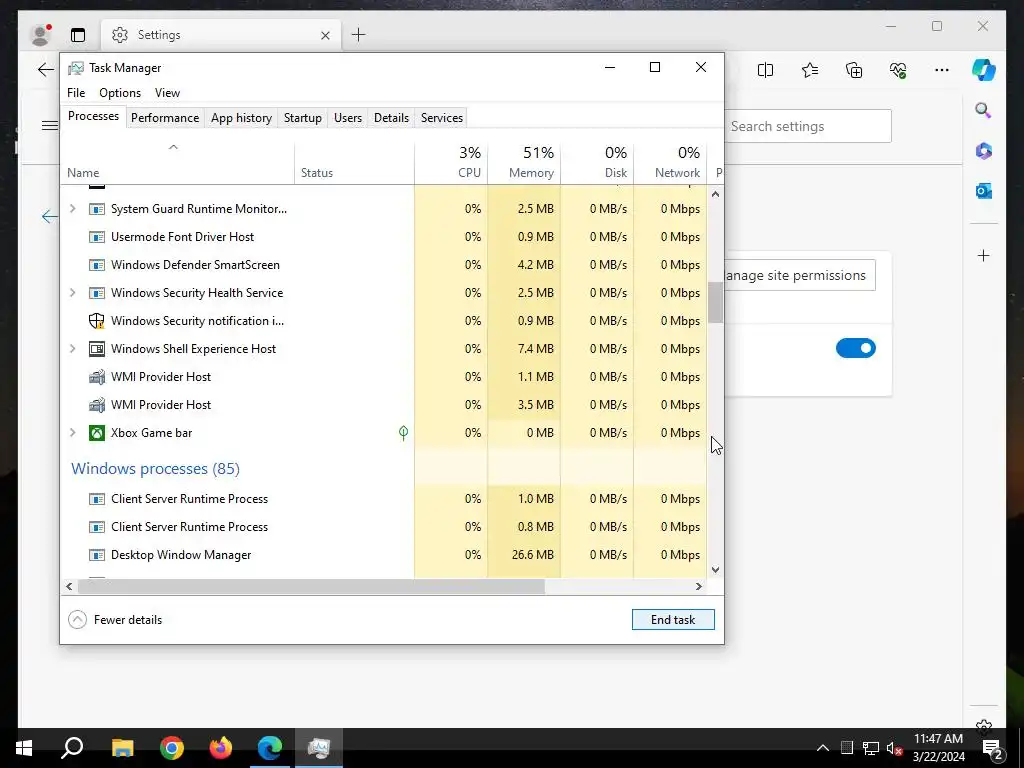Expand Windows Security Health Service row

tap(72, 293)
